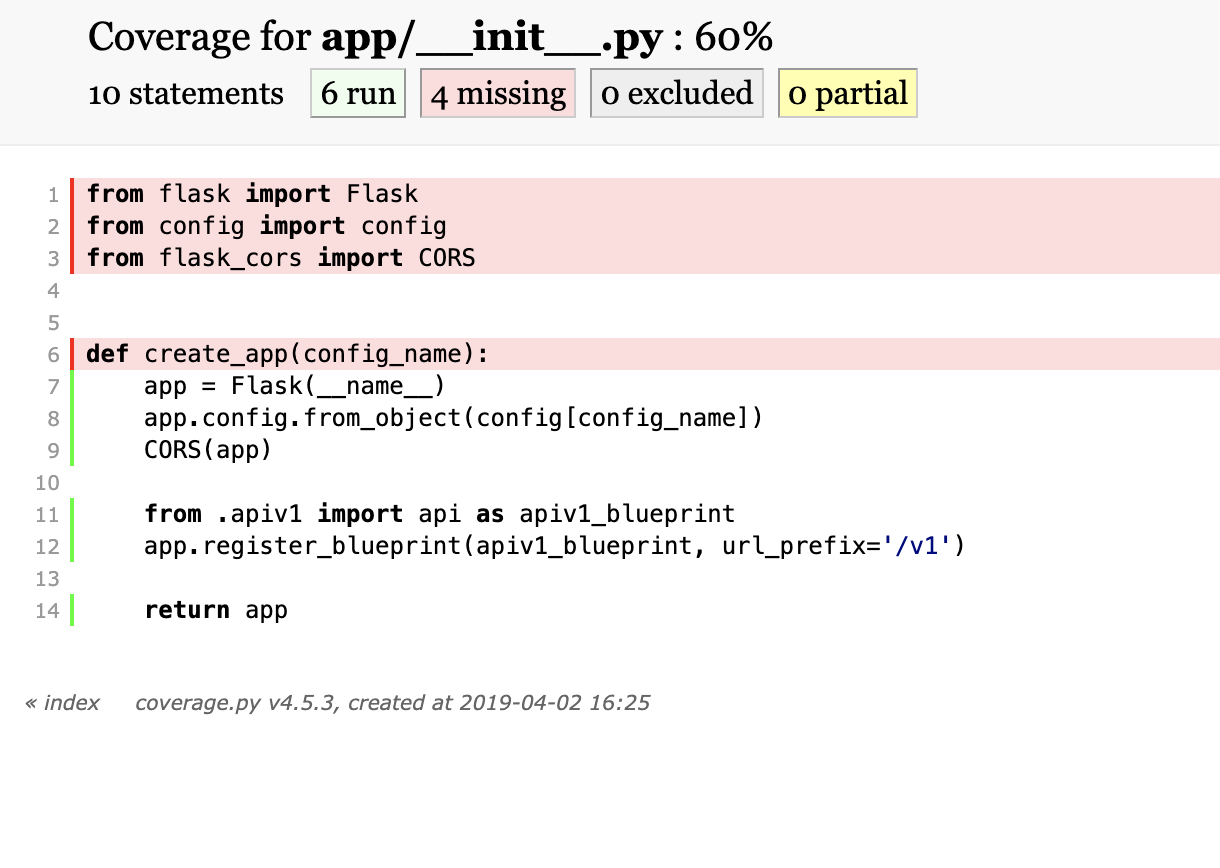Click the missing def create_app line
Viewport: 1220px width, 868px height.
[x=287, y=354]
